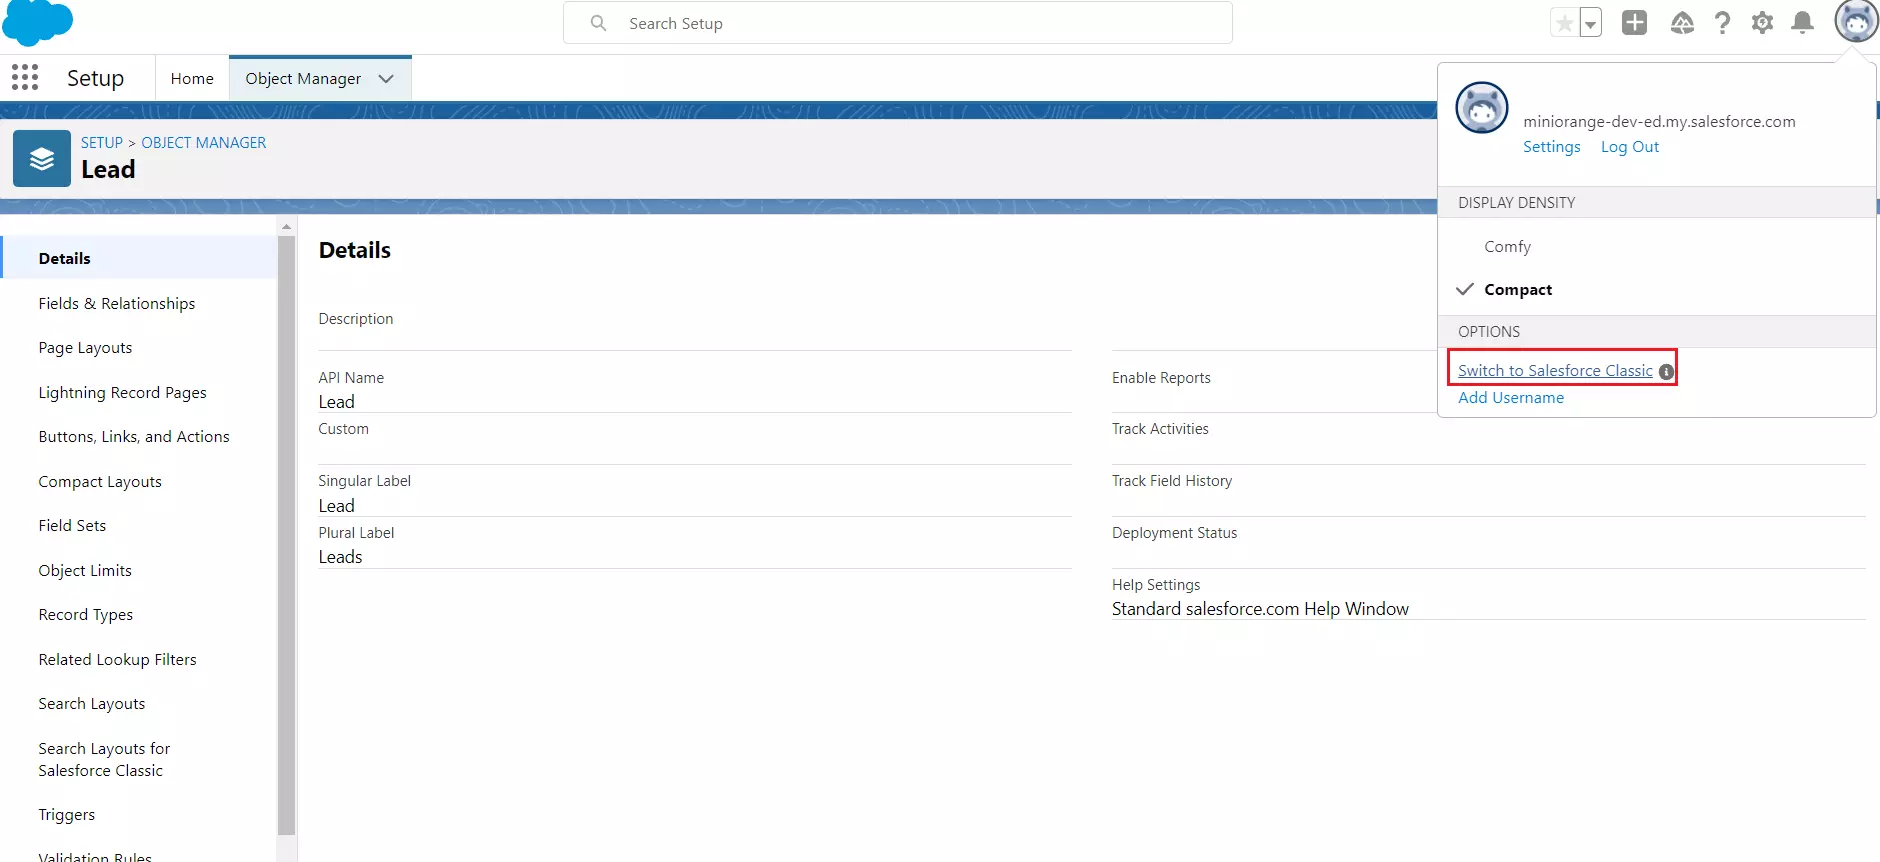Click the sidebar vertical scrollbar
1880x862 pixels.
tap(287, 535)
